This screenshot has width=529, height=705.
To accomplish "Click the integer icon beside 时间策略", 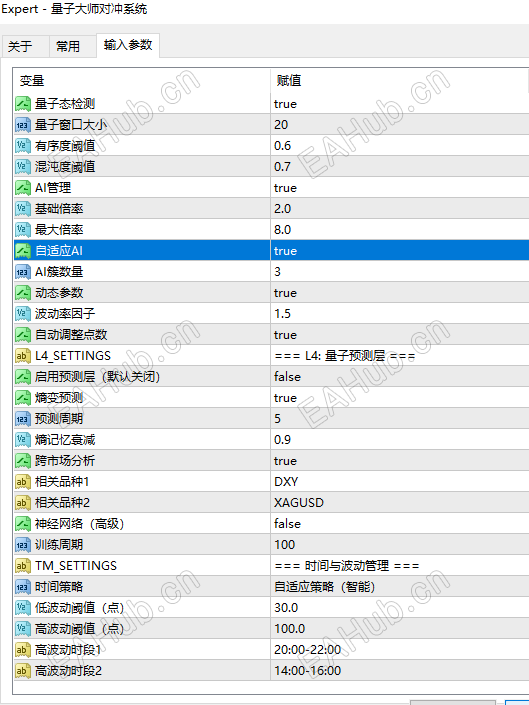I will pos(22,587).
